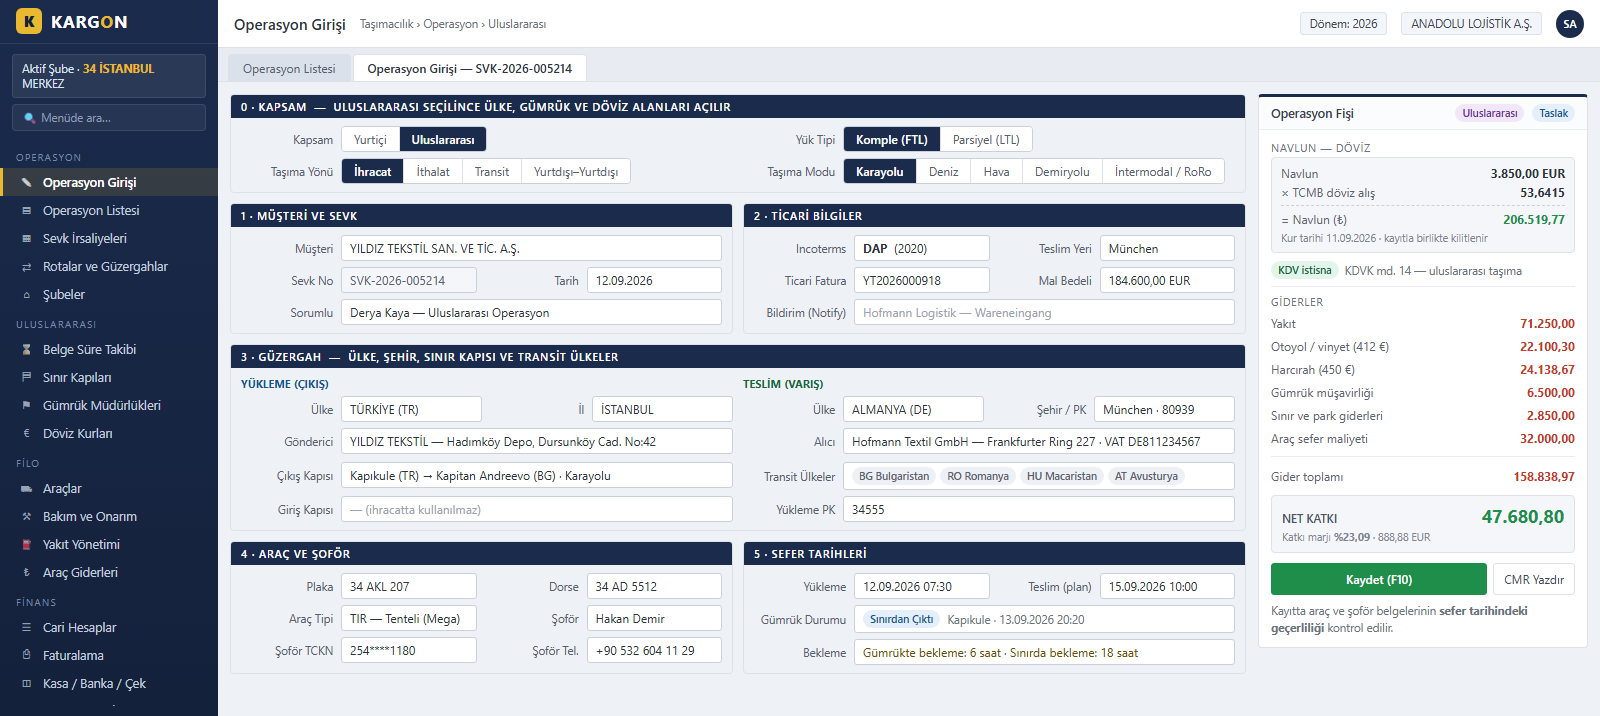The width and height of the screenshot is (1600, 716).
Task: Click the Kaydet (F10) button
Action: point(1378,579)
